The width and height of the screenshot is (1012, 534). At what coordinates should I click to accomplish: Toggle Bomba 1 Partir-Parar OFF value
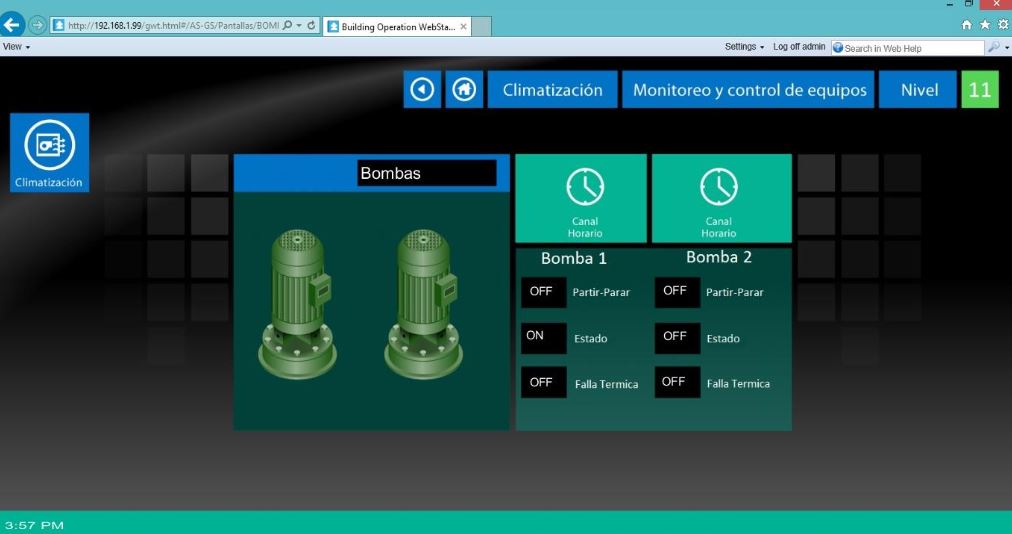(x=543, y=292)
